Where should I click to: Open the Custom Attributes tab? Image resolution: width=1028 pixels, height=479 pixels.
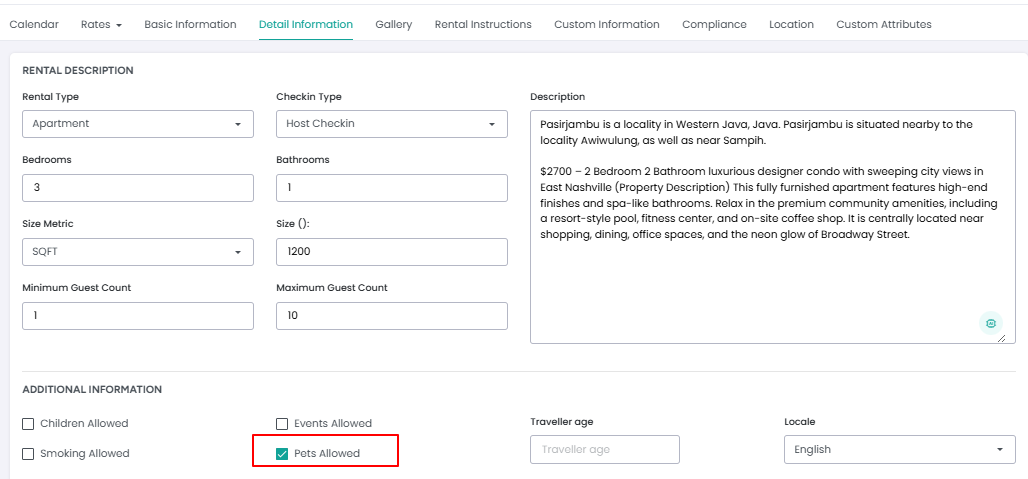point(884,24)
